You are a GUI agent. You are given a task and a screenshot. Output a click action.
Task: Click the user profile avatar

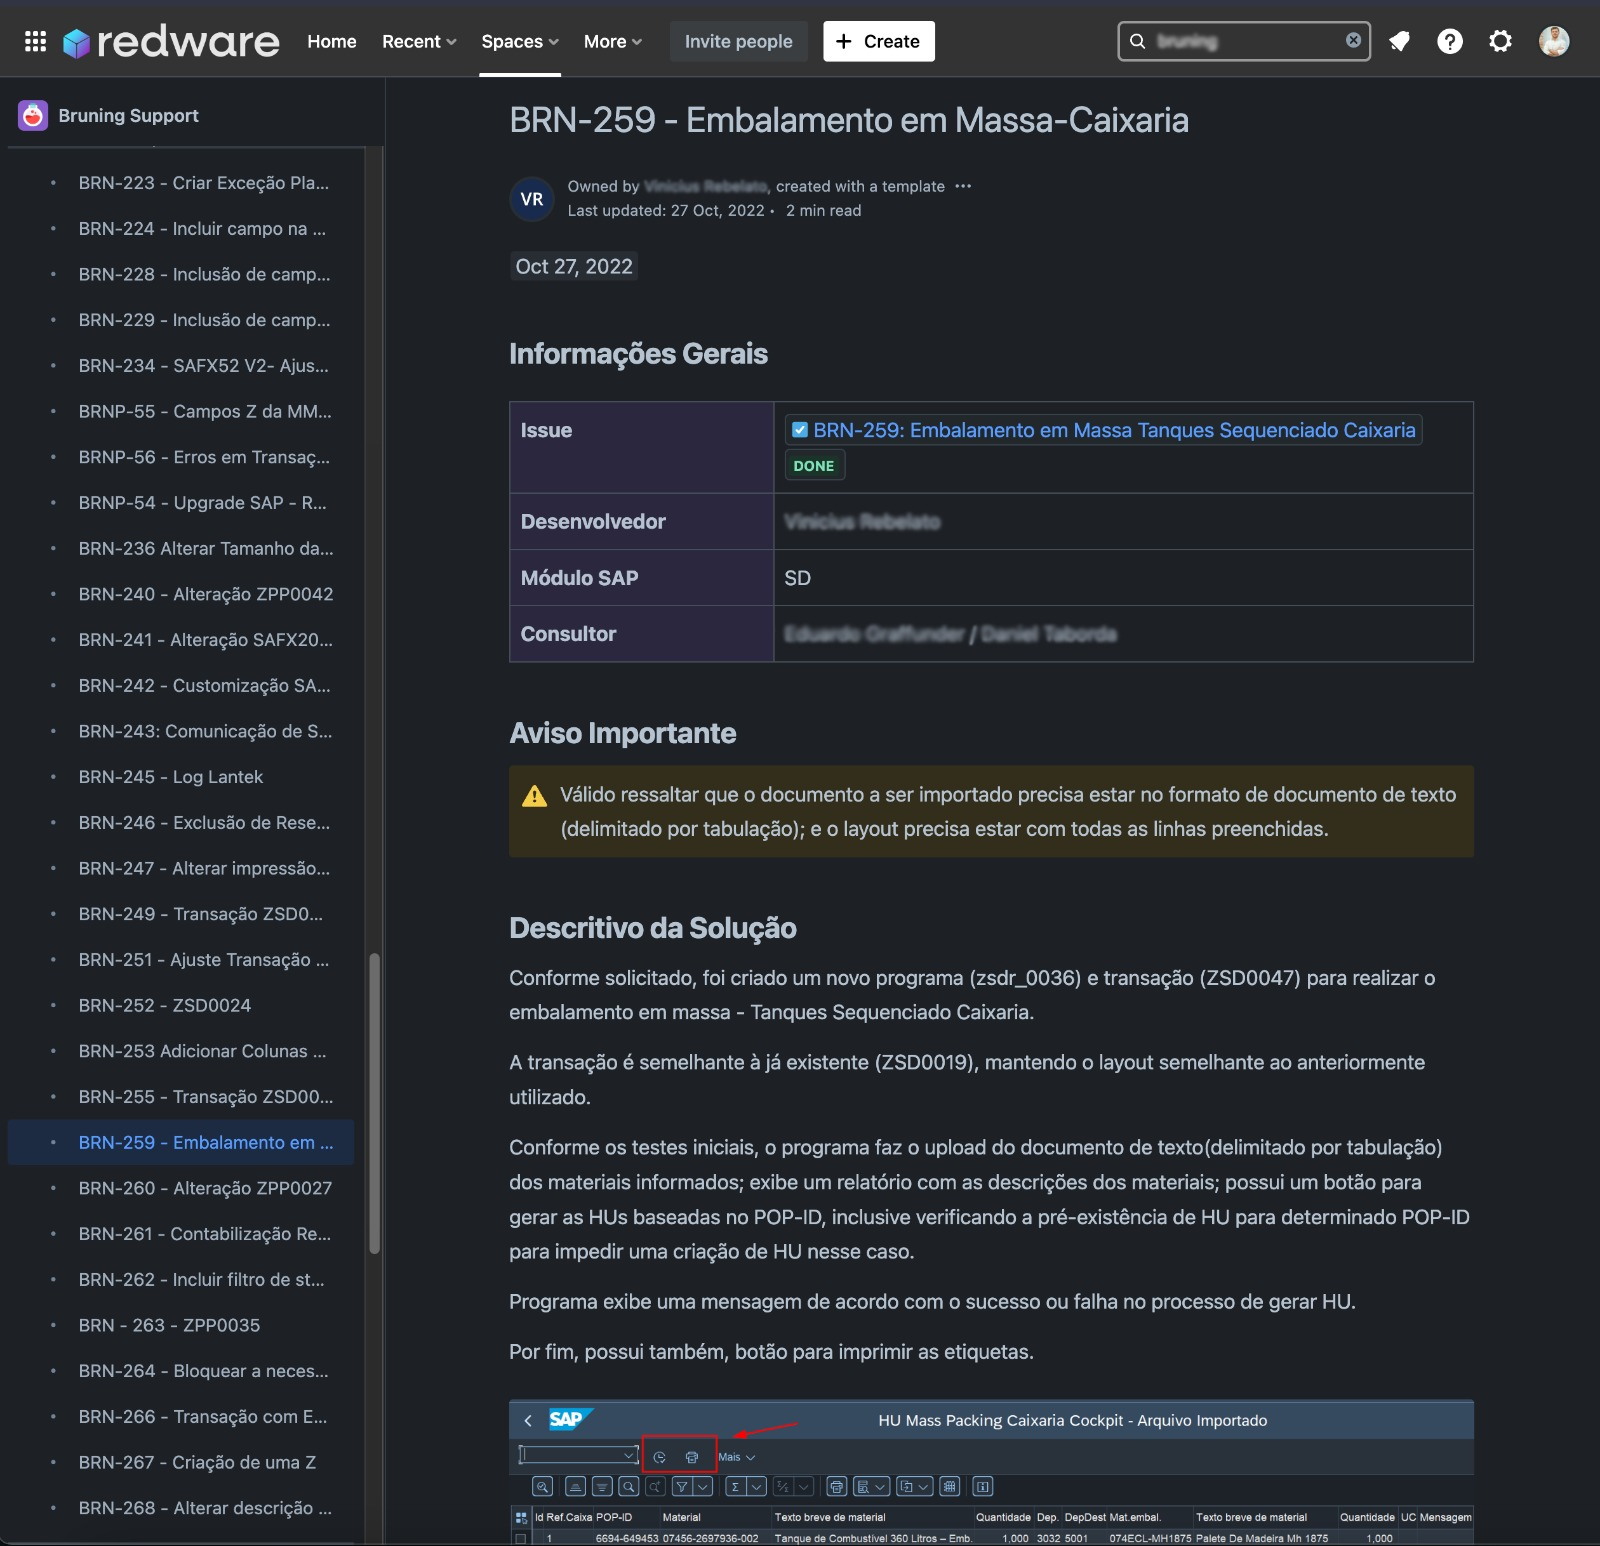pos(1553,41)
